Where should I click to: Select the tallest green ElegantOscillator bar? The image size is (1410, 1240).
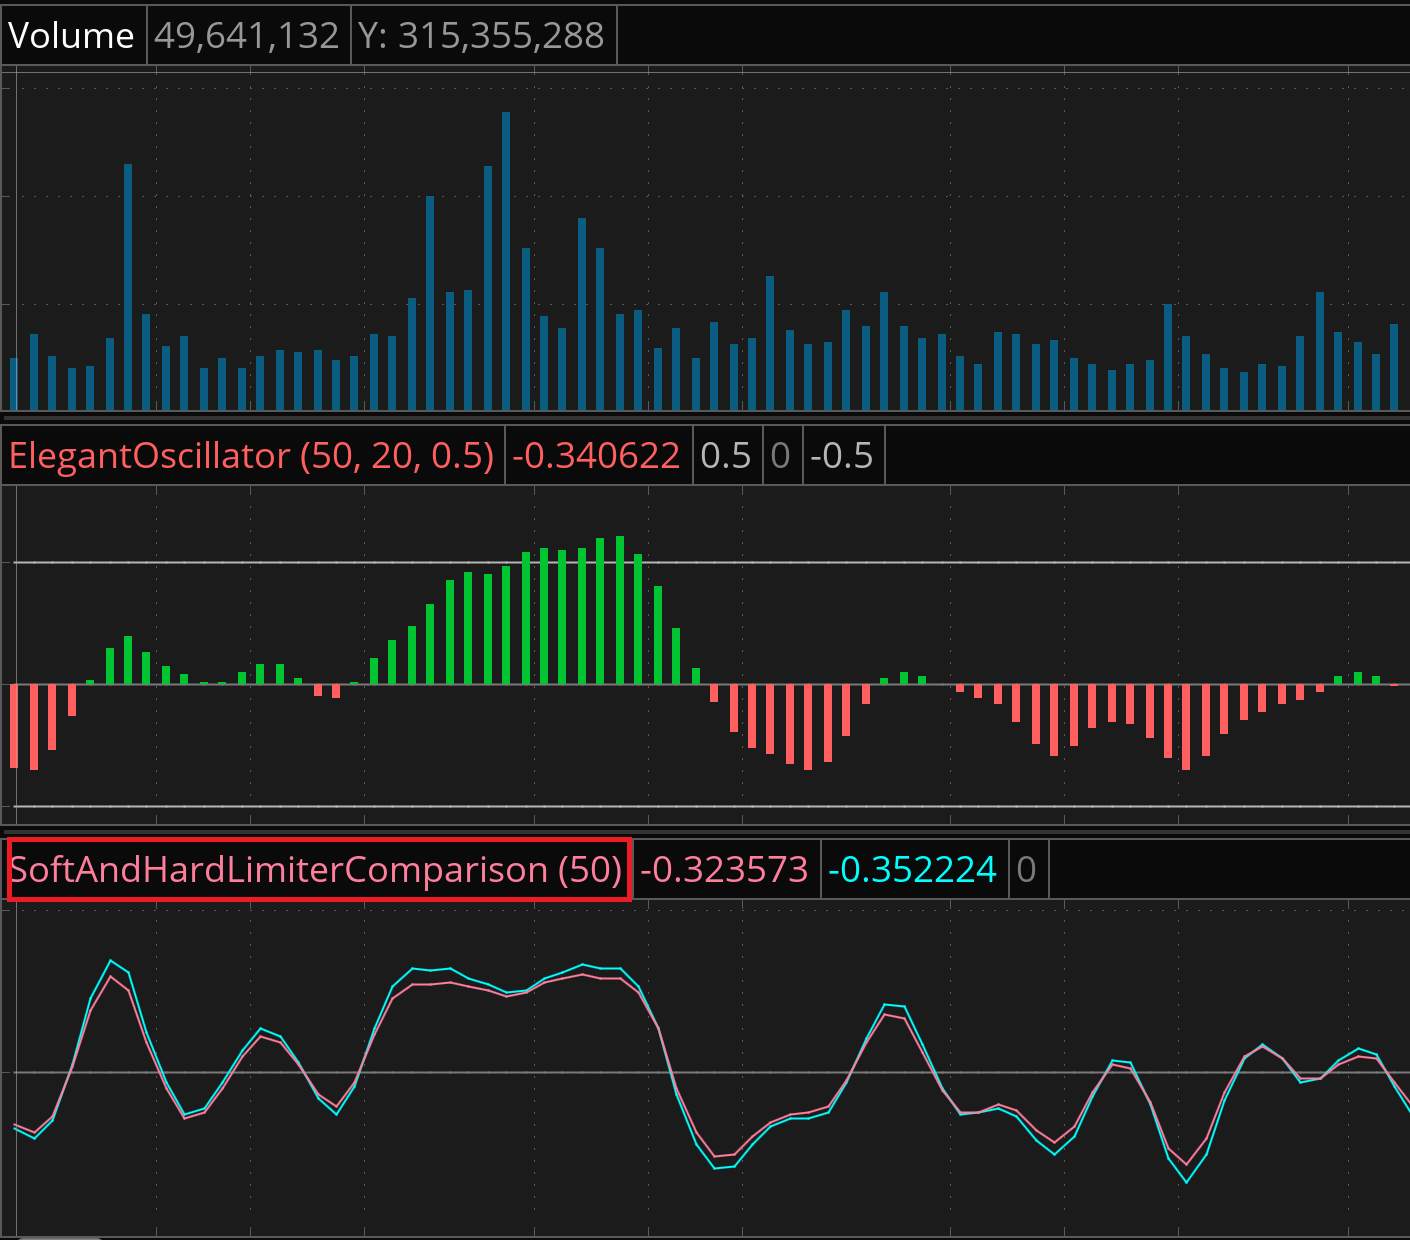[x=620, y=610]
